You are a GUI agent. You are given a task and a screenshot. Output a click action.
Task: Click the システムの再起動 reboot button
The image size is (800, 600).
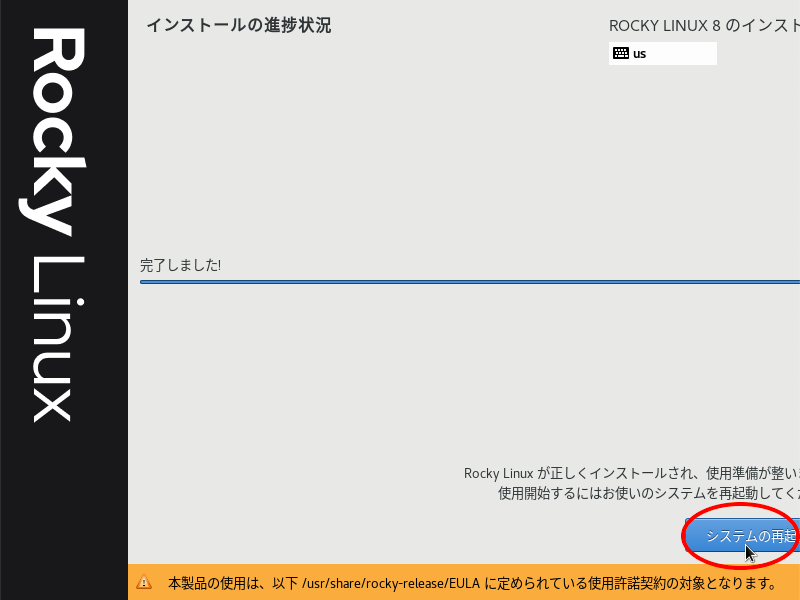tap(742, 536)
